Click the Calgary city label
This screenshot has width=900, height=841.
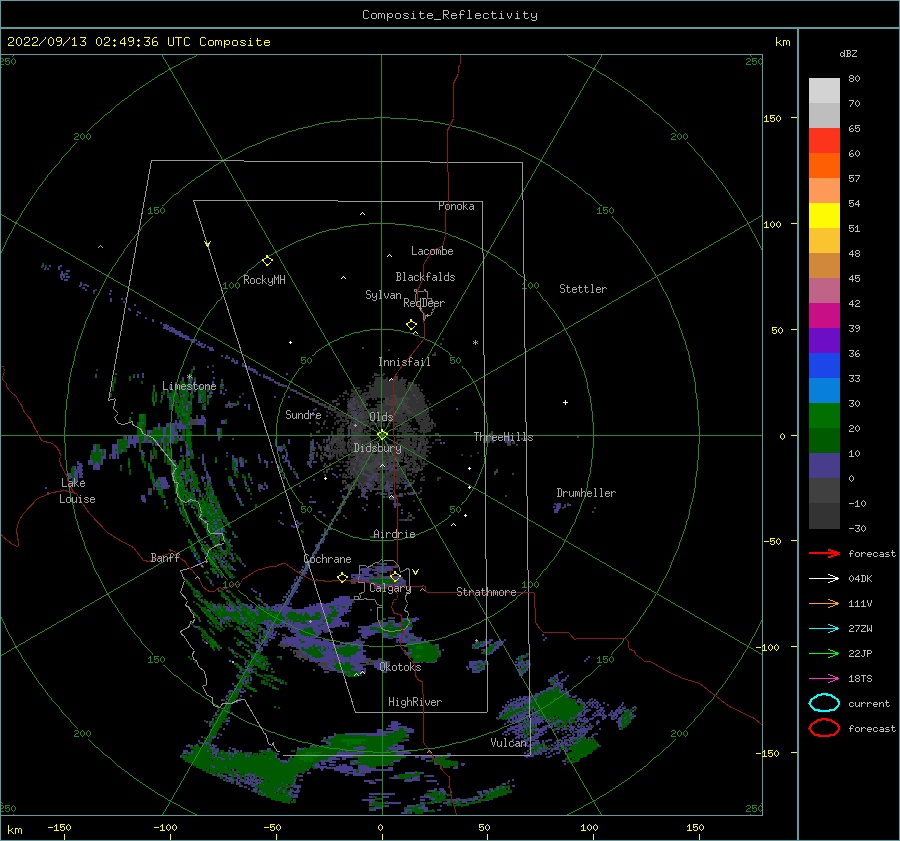tap(390, 588)
